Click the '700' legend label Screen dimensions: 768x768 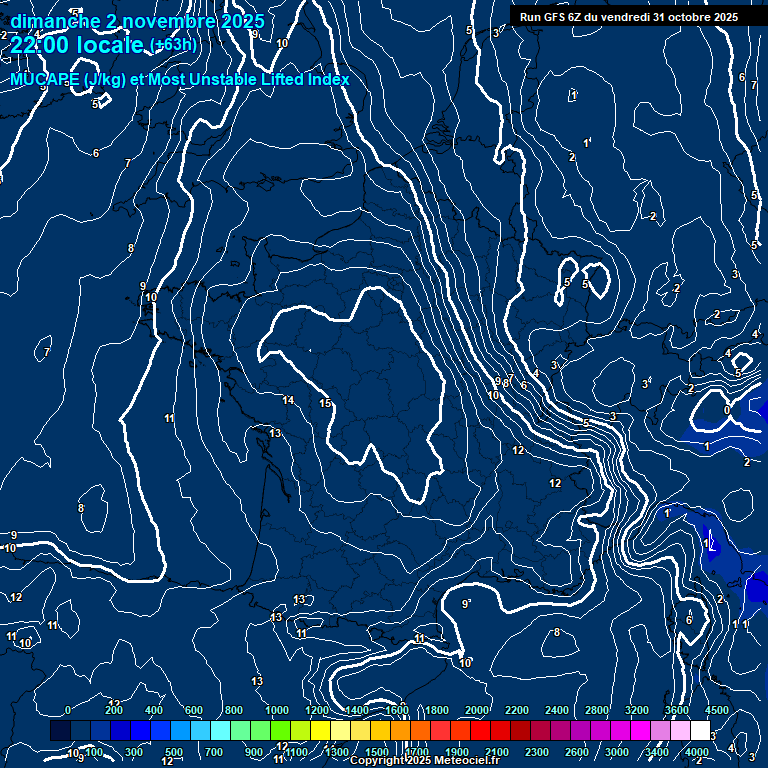pos(214,752)
